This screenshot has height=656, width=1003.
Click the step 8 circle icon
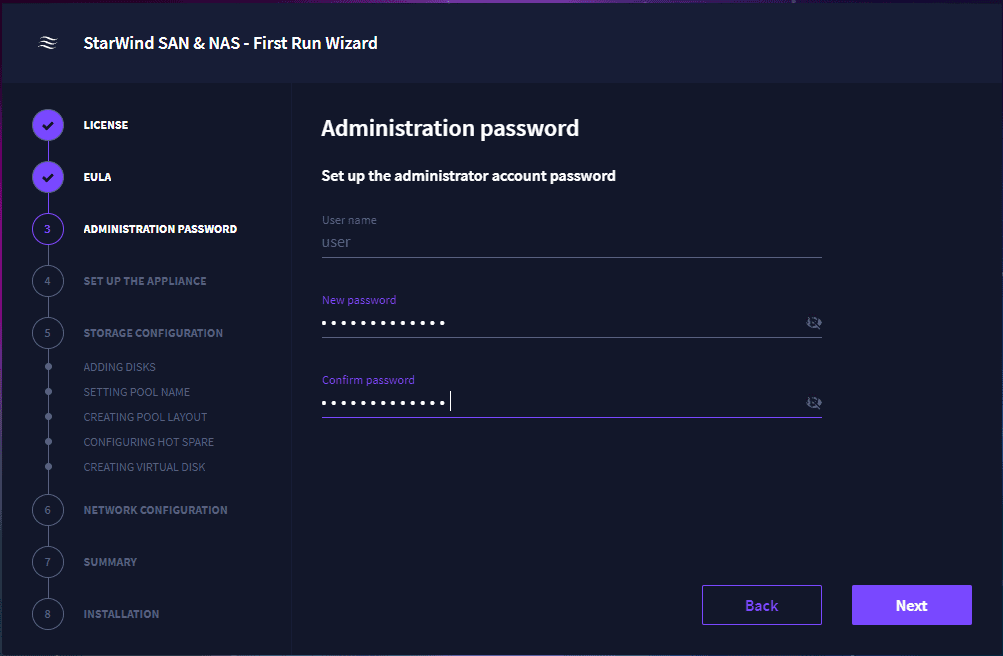[x=48, y=614]
